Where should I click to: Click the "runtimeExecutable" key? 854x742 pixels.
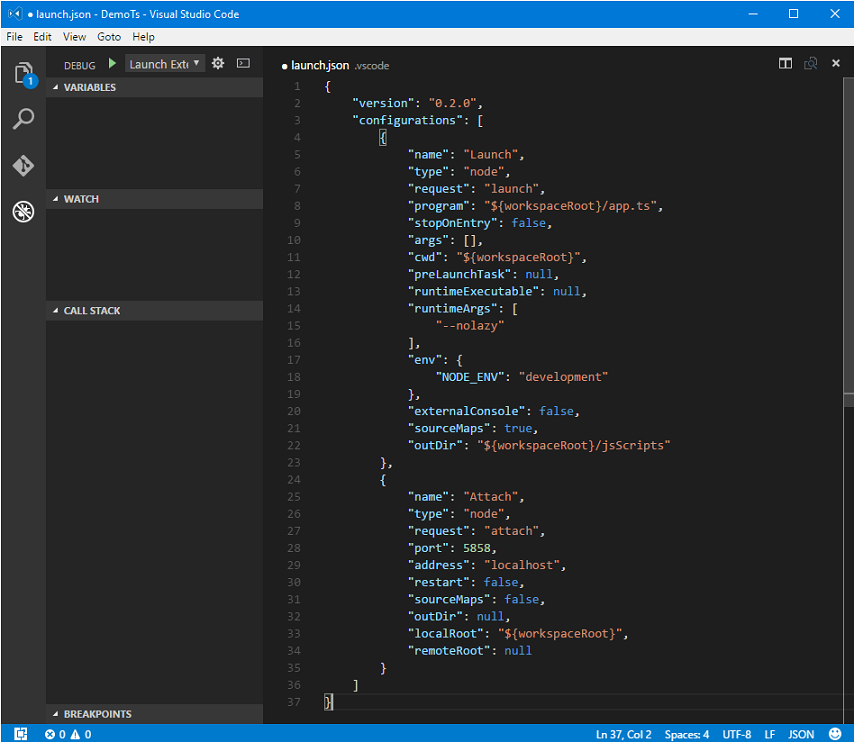[473, 291]
